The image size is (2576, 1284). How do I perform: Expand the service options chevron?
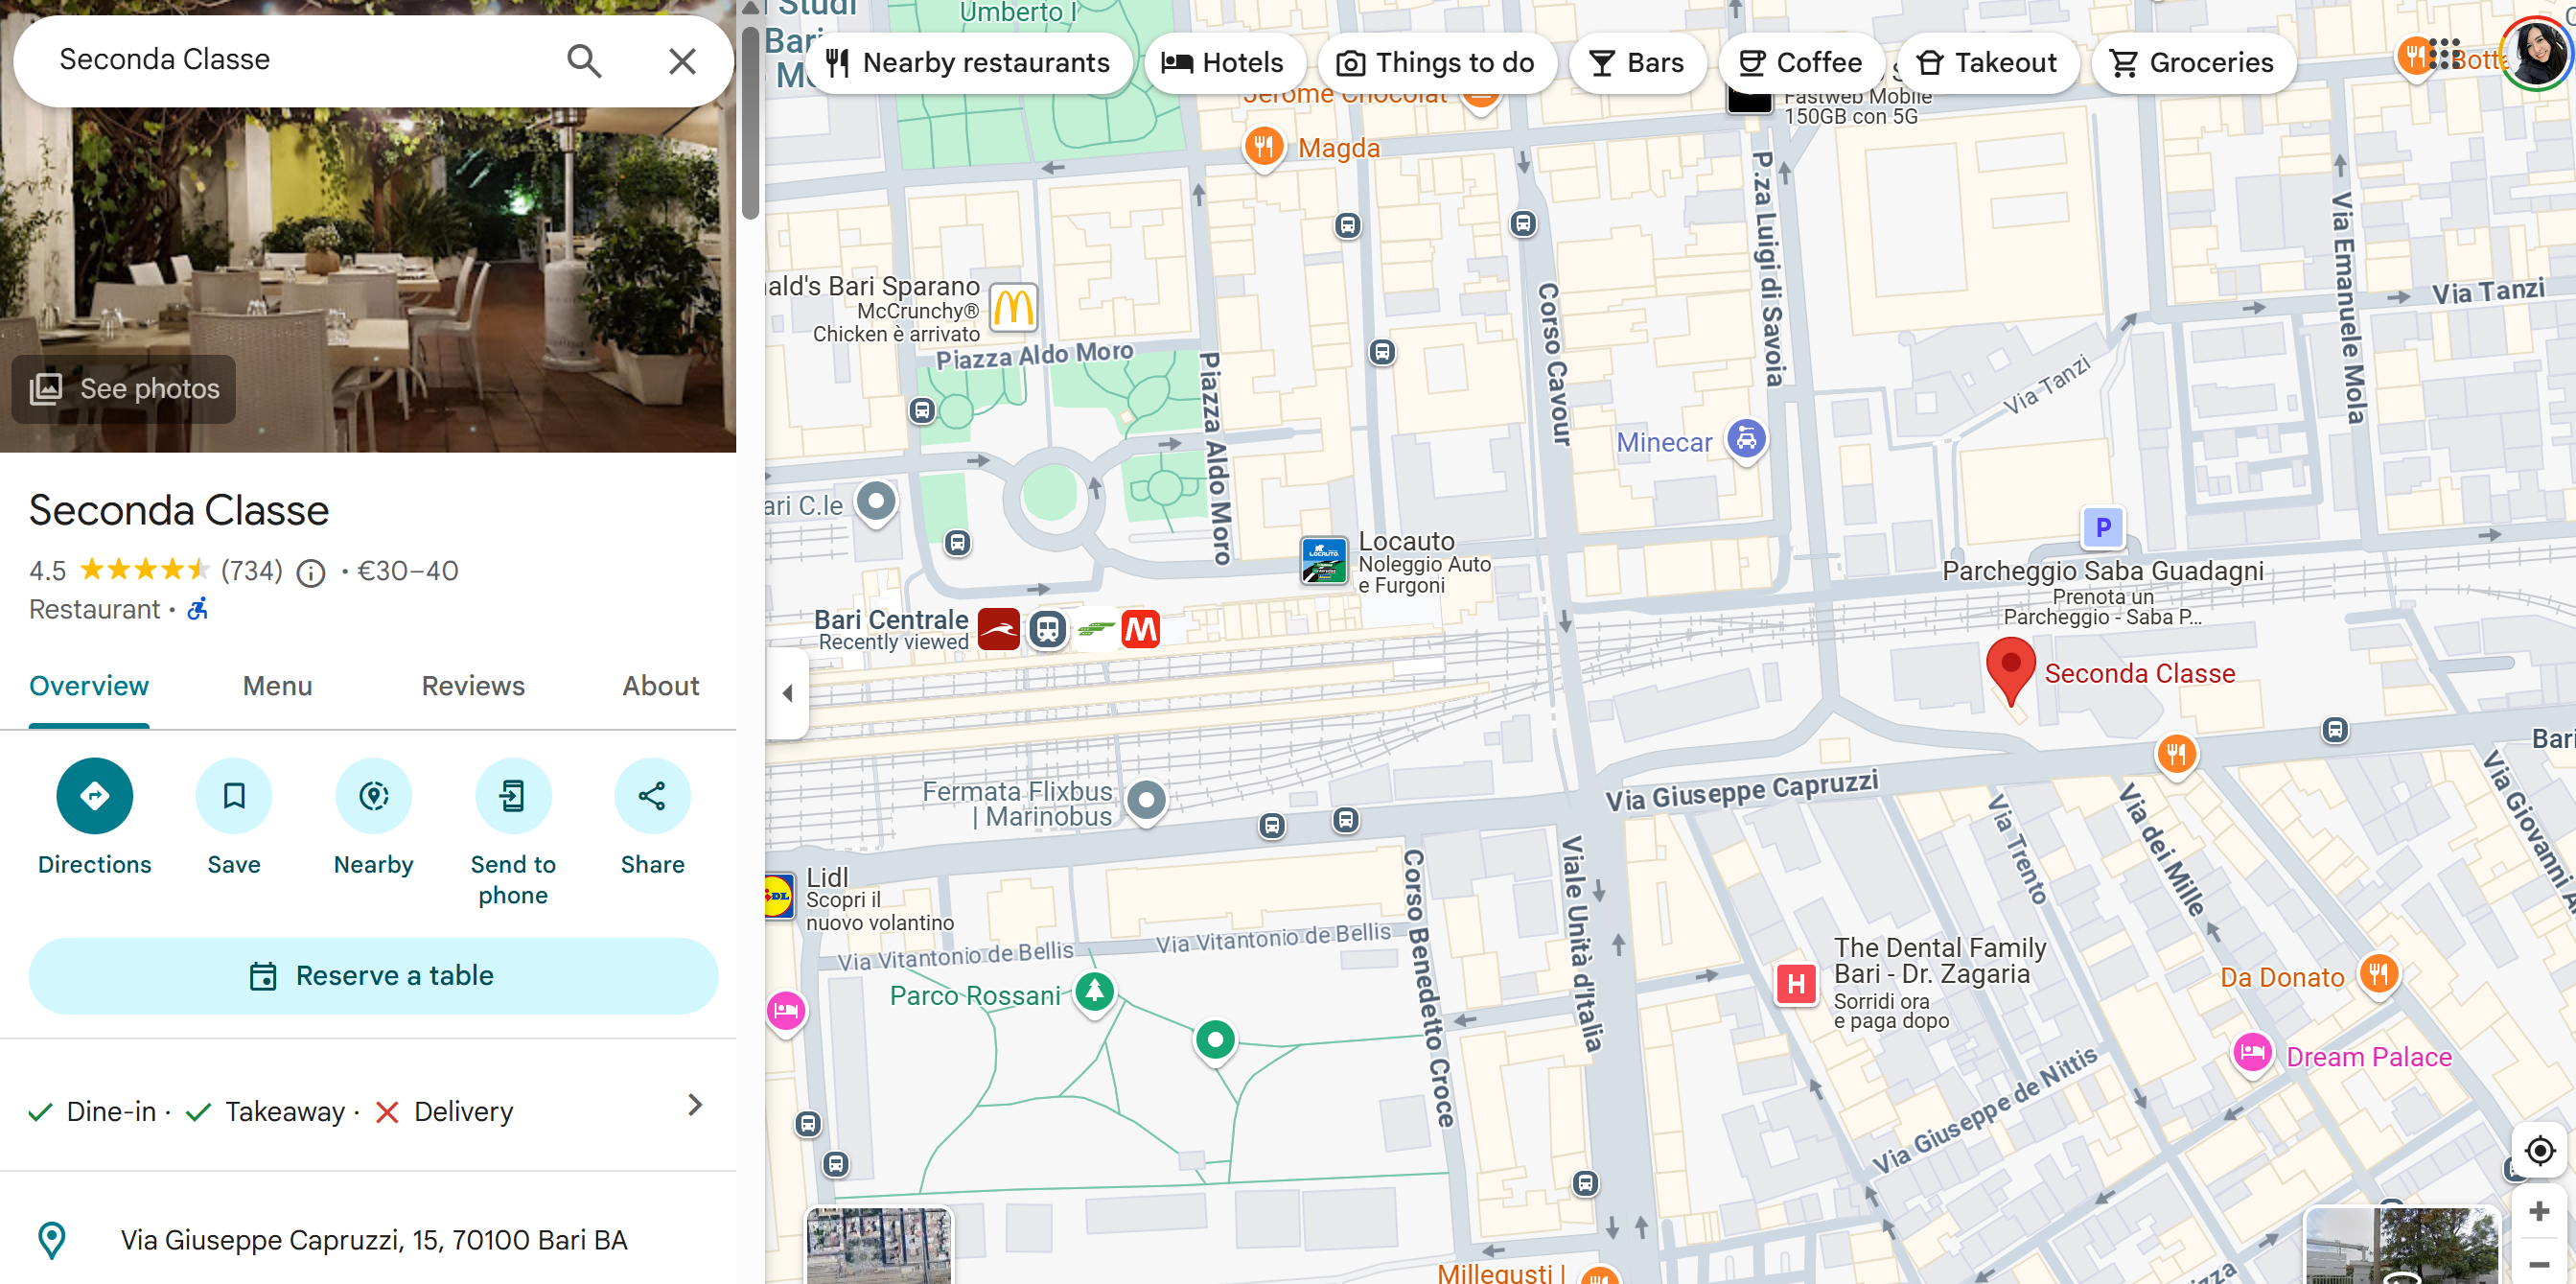tap(695, 1105)
